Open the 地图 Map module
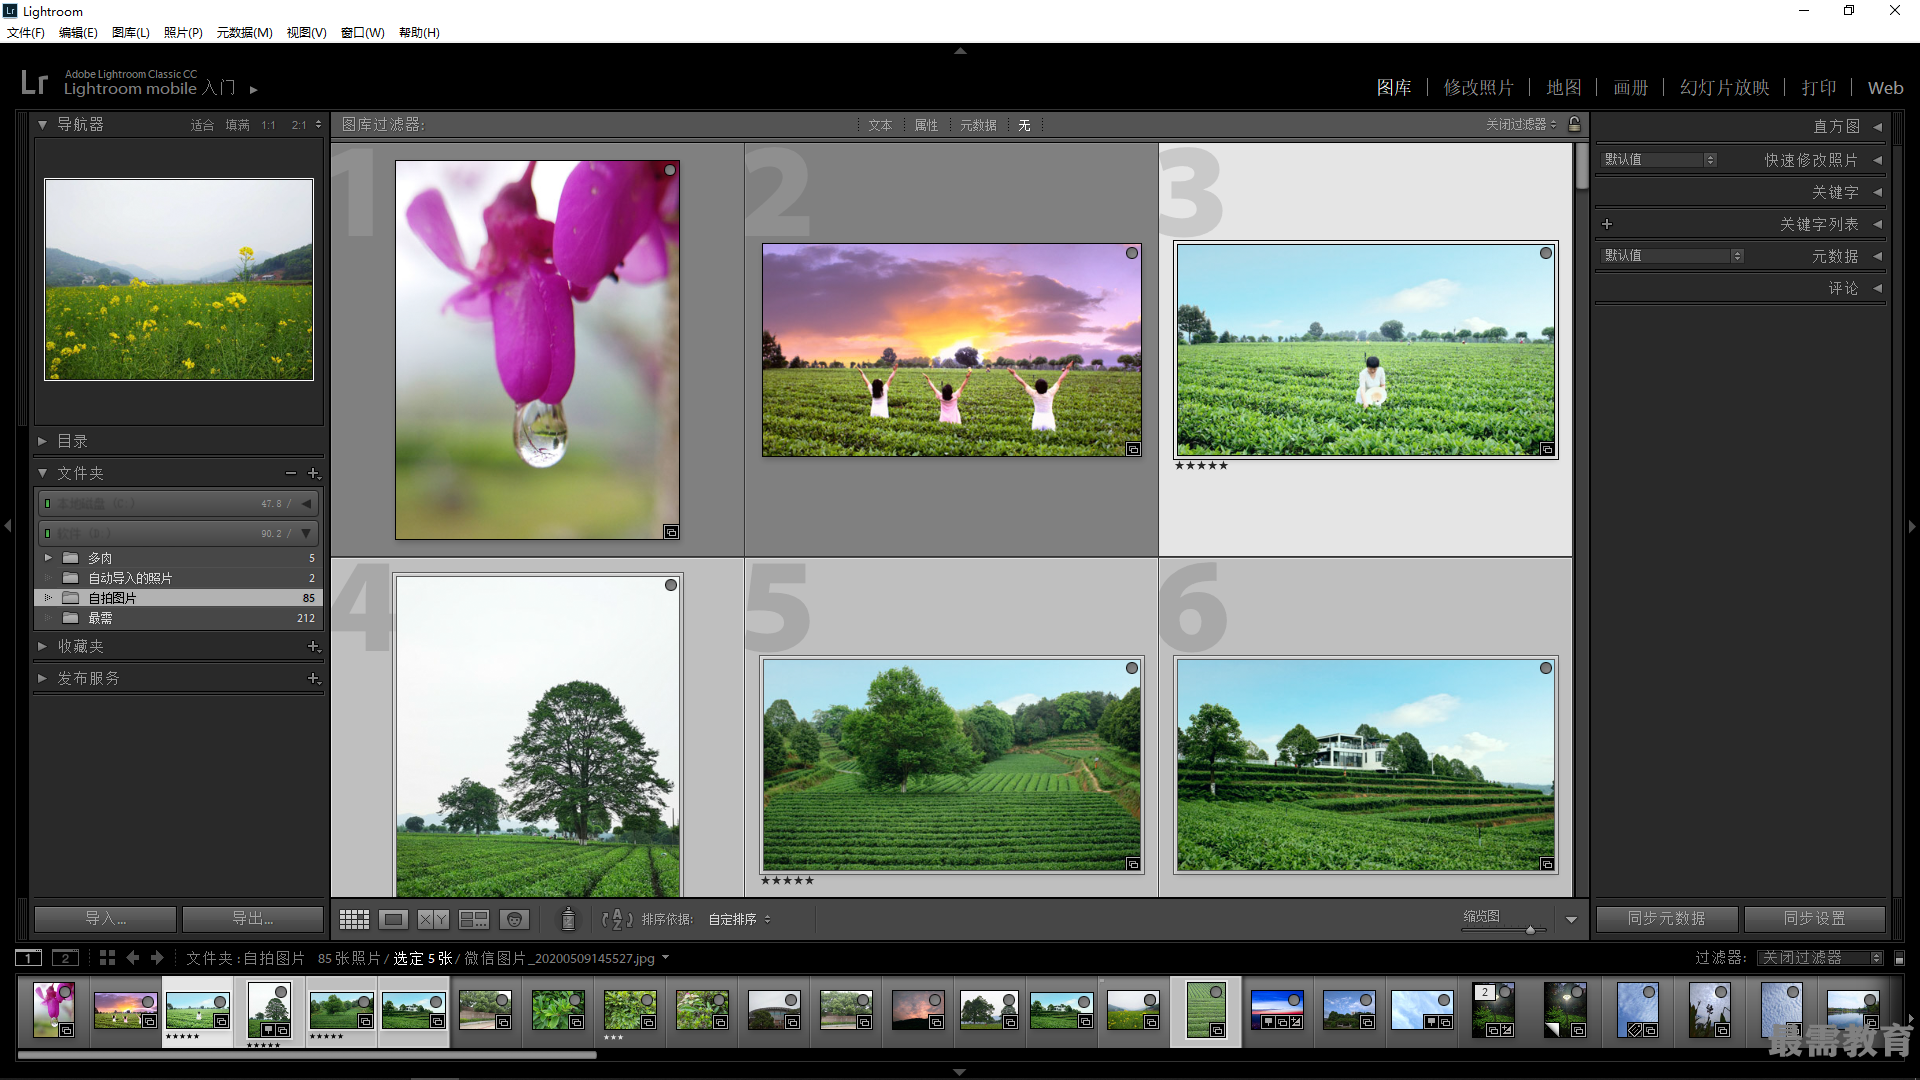 coord(1563,88)
